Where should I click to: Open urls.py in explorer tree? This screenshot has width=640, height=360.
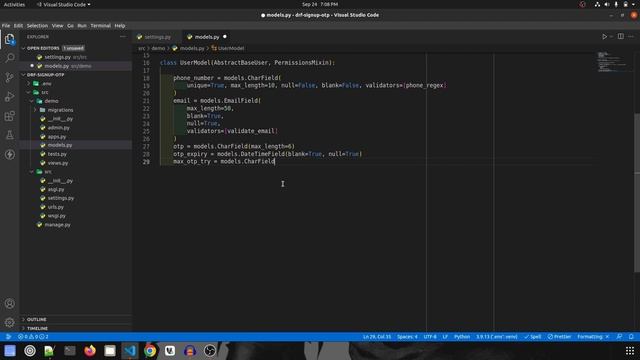[x=56, y=207]
